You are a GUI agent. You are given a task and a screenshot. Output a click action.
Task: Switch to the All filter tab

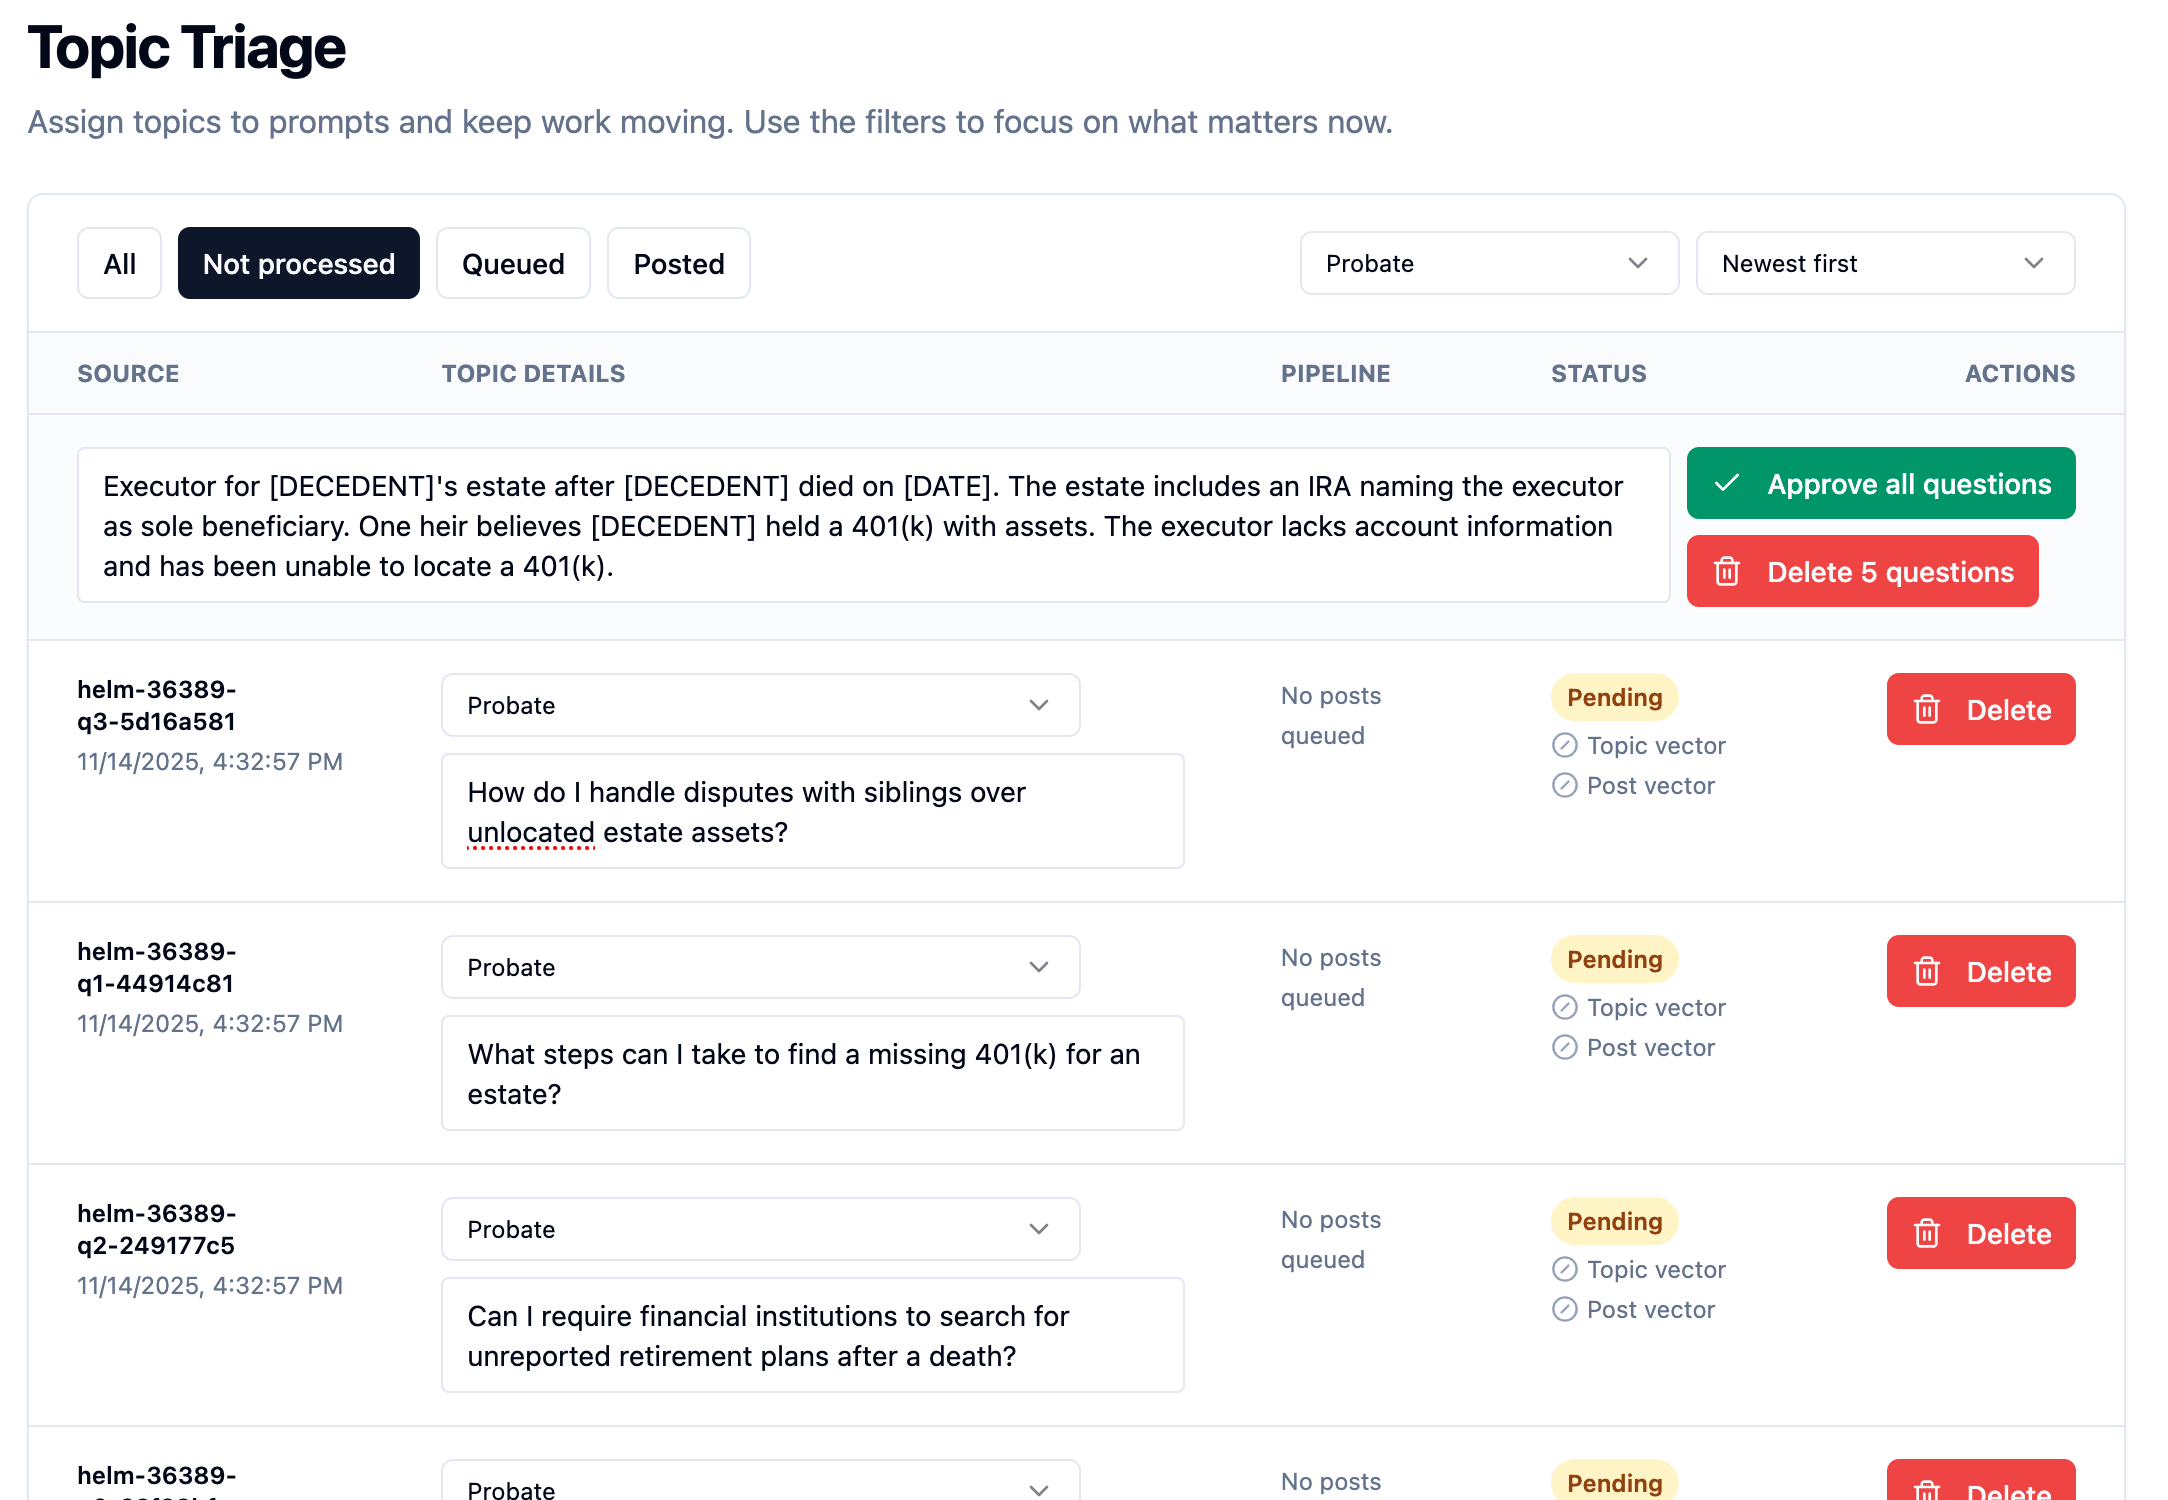click(119, 263)
